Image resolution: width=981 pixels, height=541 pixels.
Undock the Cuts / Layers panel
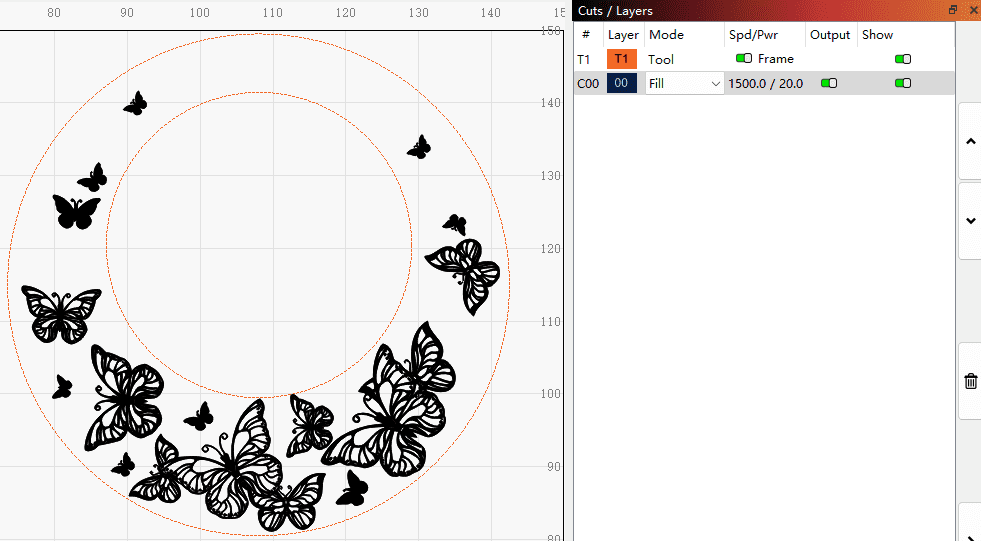point(953,9)
